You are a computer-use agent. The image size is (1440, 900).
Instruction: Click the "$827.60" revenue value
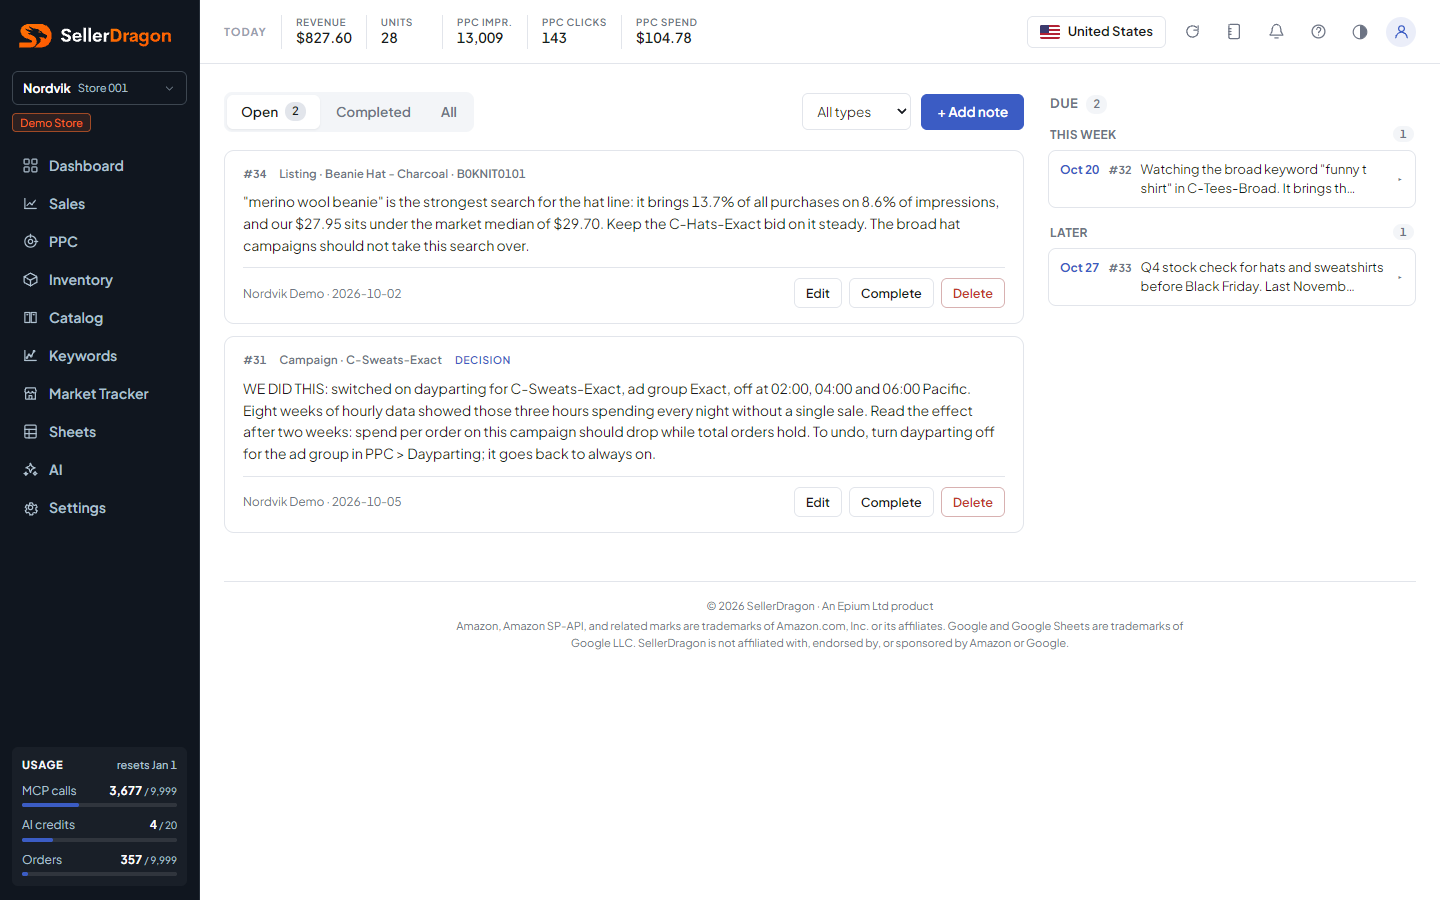pos(324,38)
